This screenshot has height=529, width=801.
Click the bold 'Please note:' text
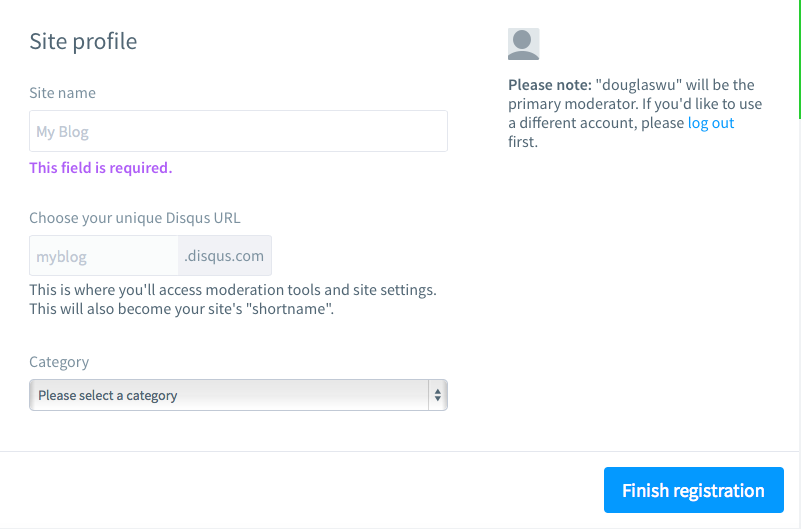[550, 85]
